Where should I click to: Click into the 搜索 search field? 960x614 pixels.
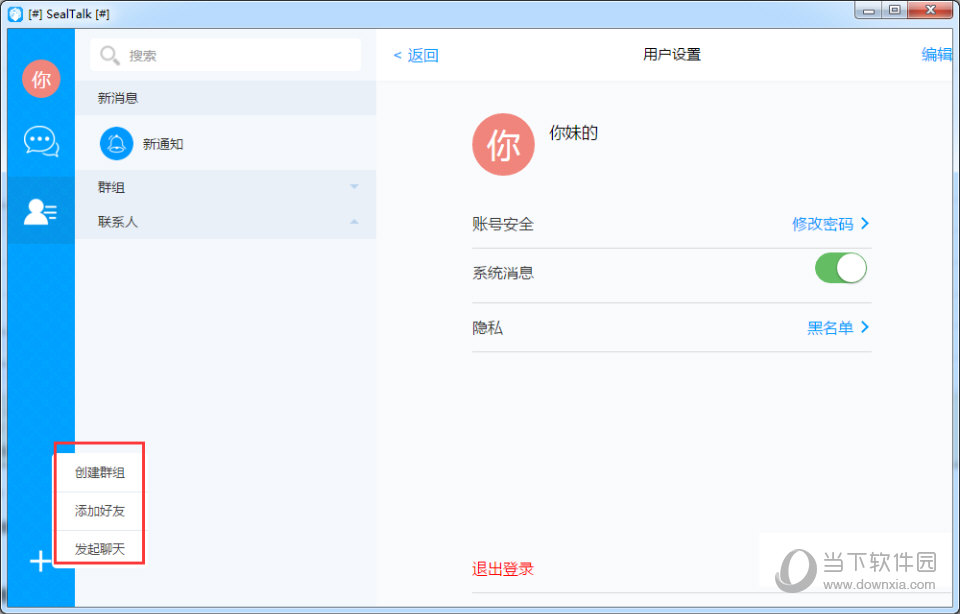click(x=225, y=55)
